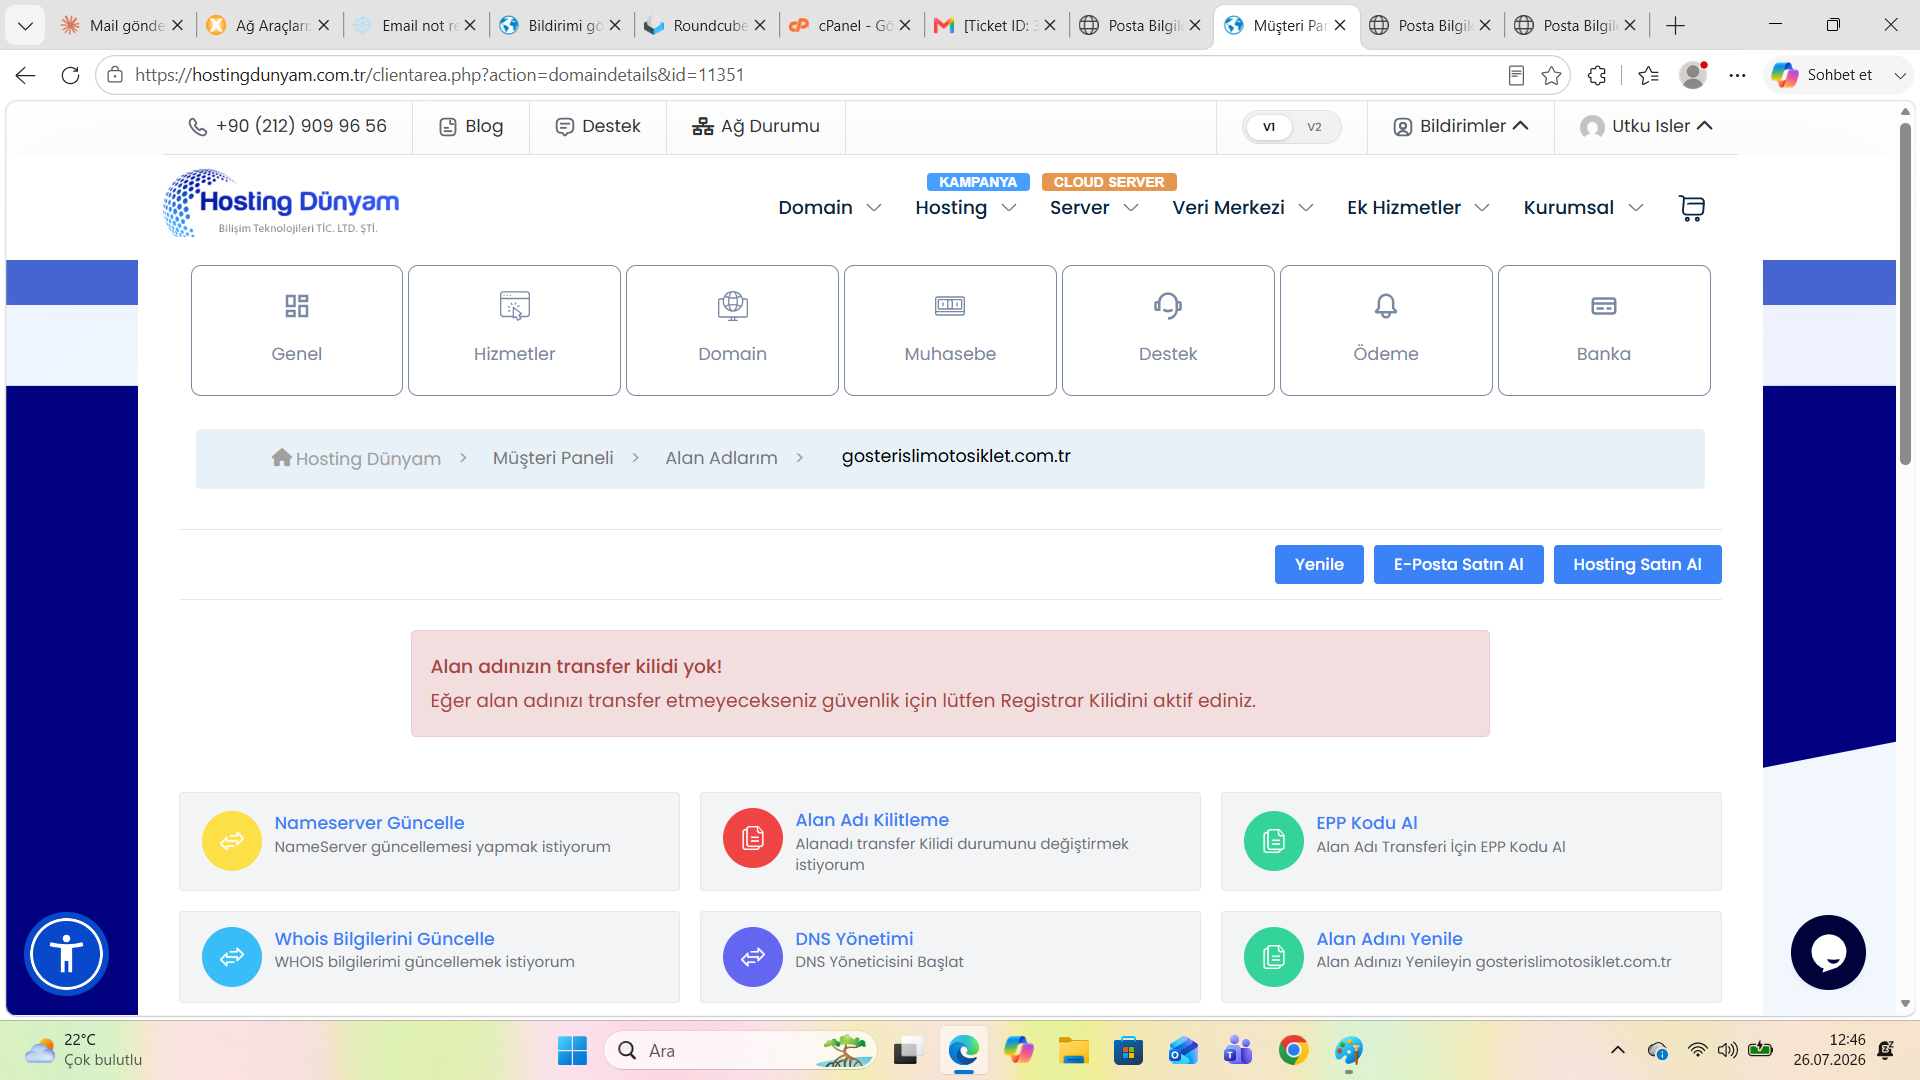Image resolution: width=1920 pixels, height=1080 pixels.
Task: Click the red Alan Adı Kilitleme icon
Action: pos(753,838)
